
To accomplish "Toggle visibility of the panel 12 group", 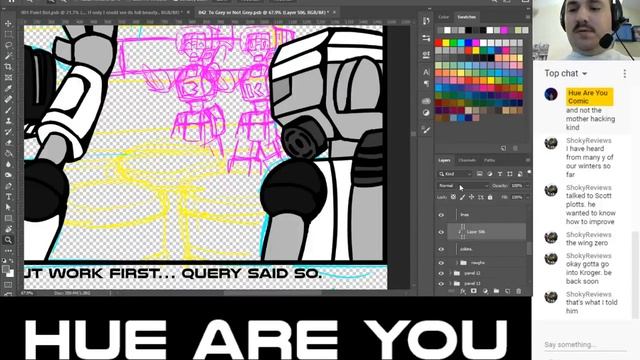I will click(441, 273).
